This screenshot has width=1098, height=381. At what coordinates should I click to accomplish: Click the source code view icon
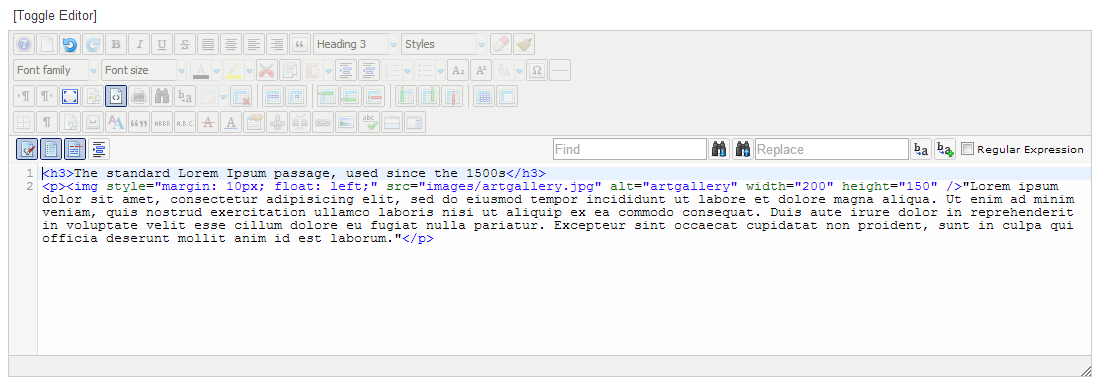pyautogui.click(x=116, y=96)
